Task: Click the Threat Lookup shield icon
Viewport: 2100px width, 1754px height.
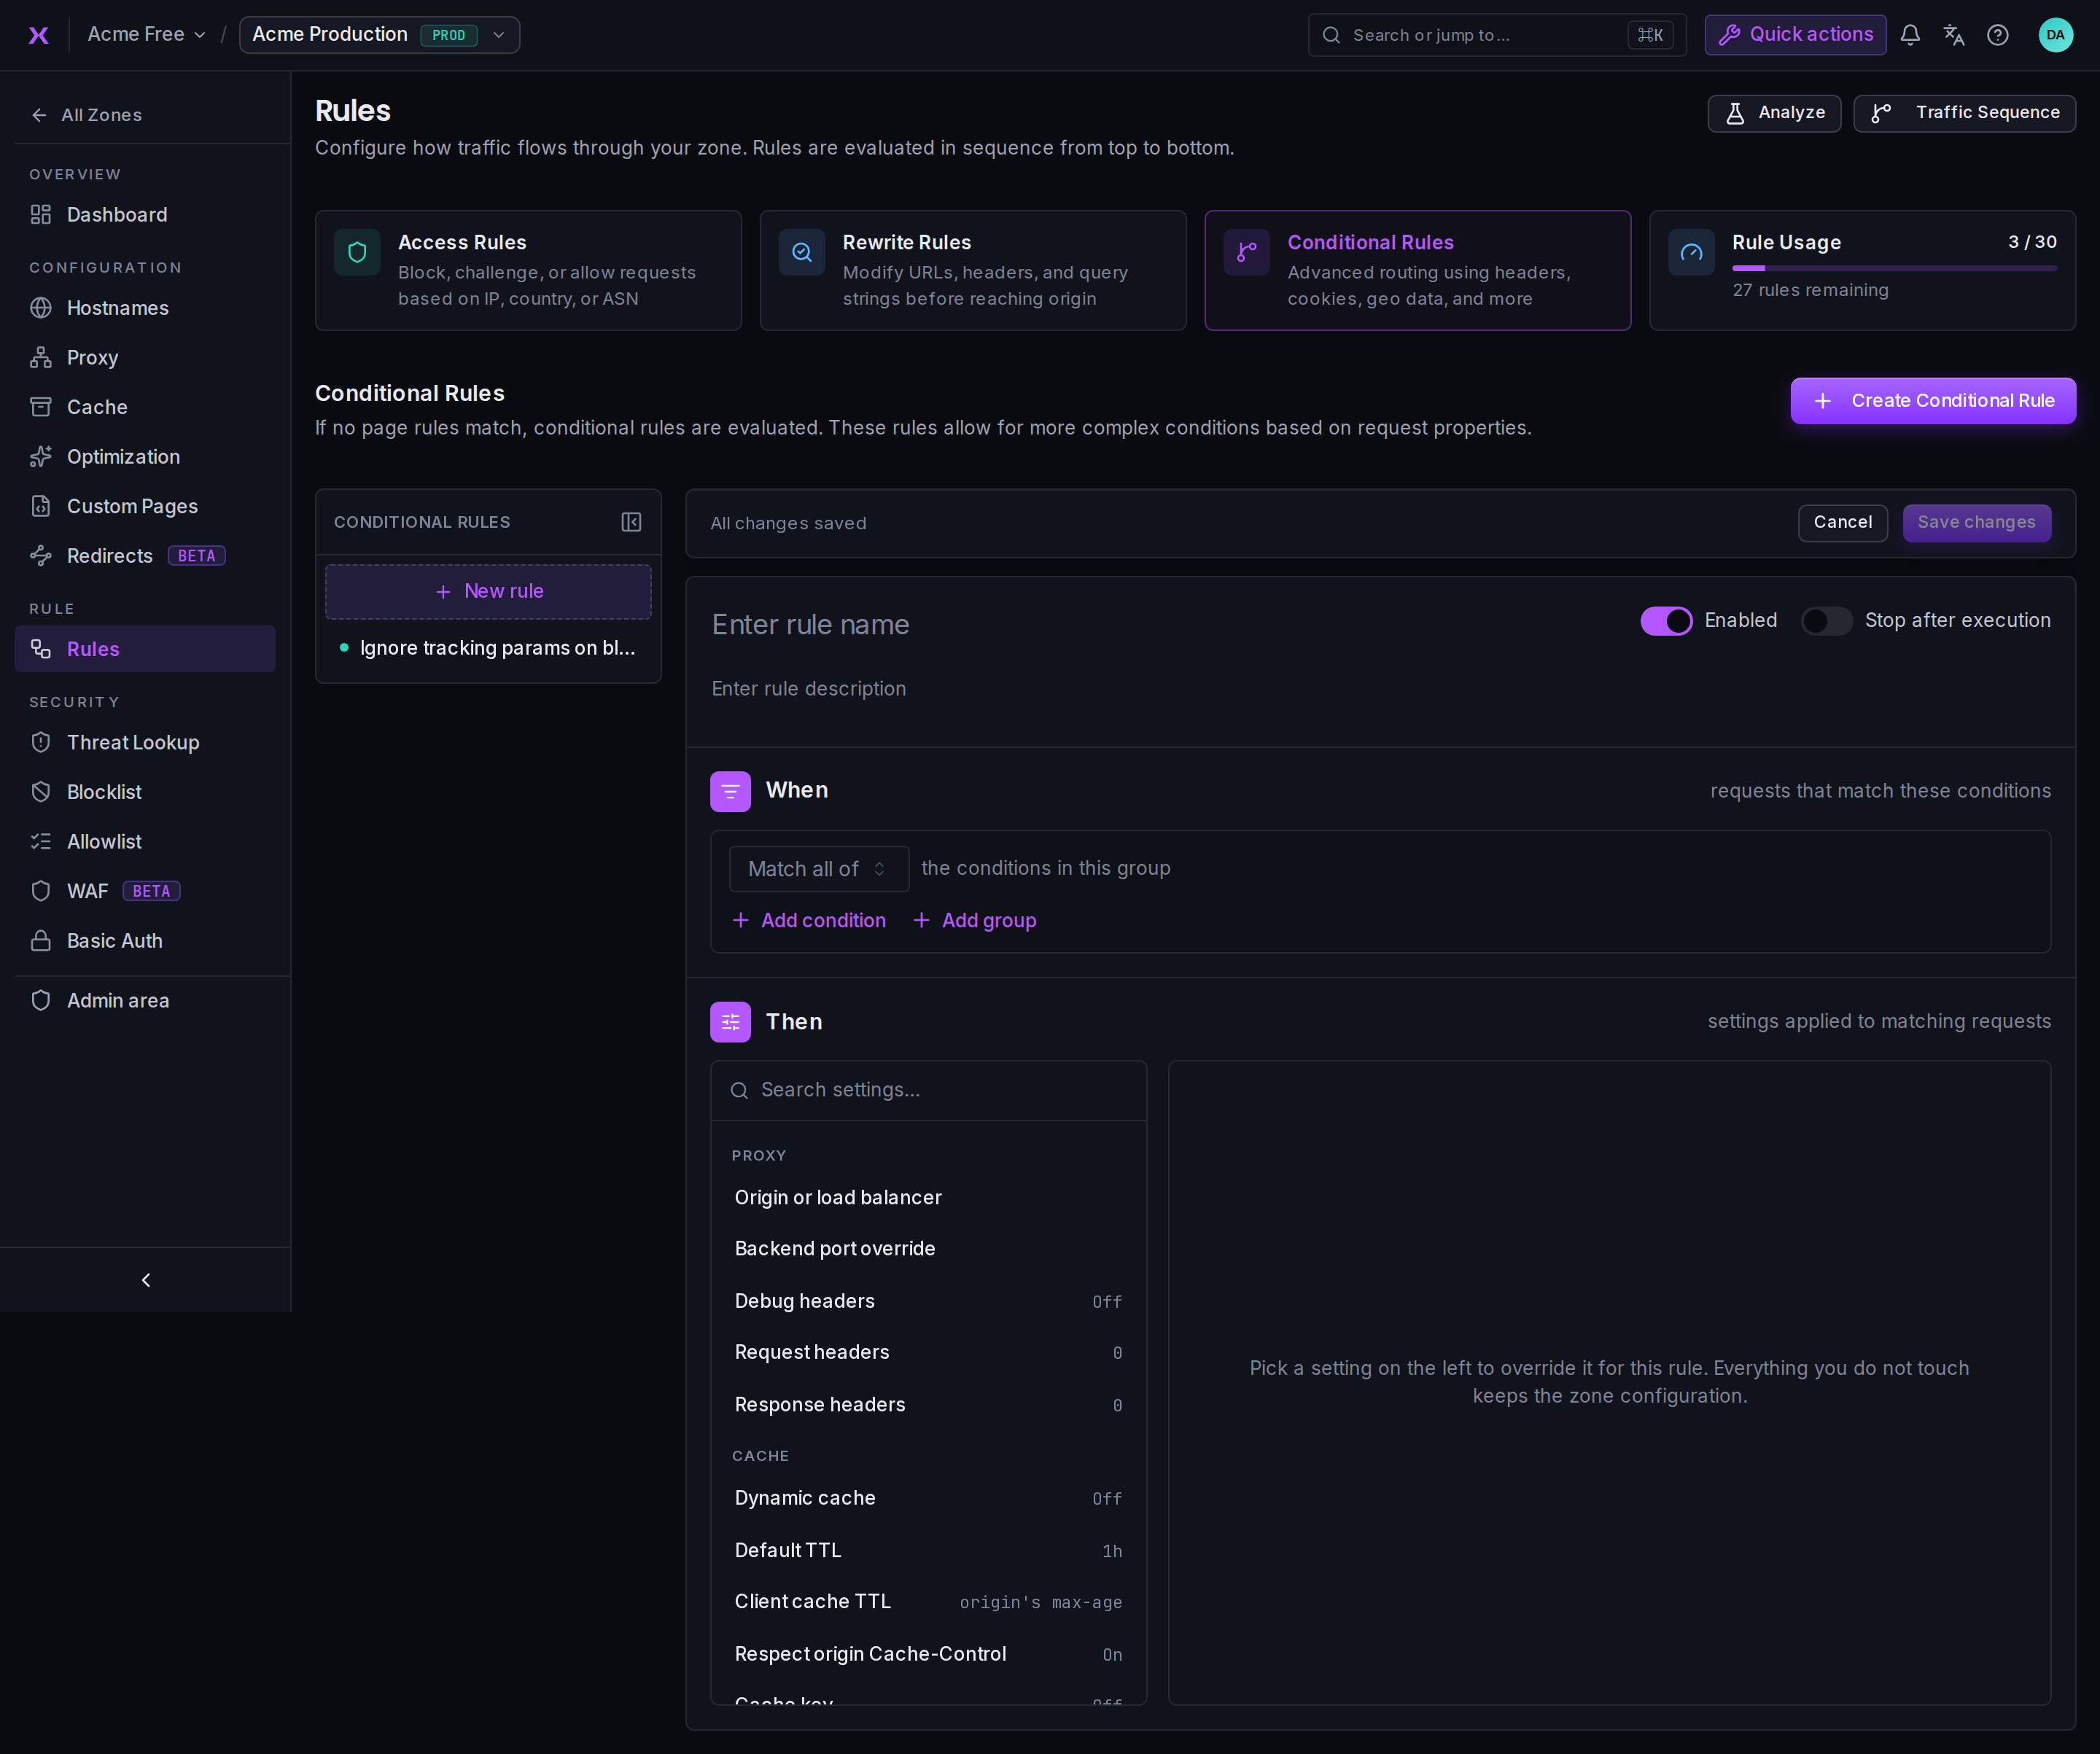Action: coord(41,742)
